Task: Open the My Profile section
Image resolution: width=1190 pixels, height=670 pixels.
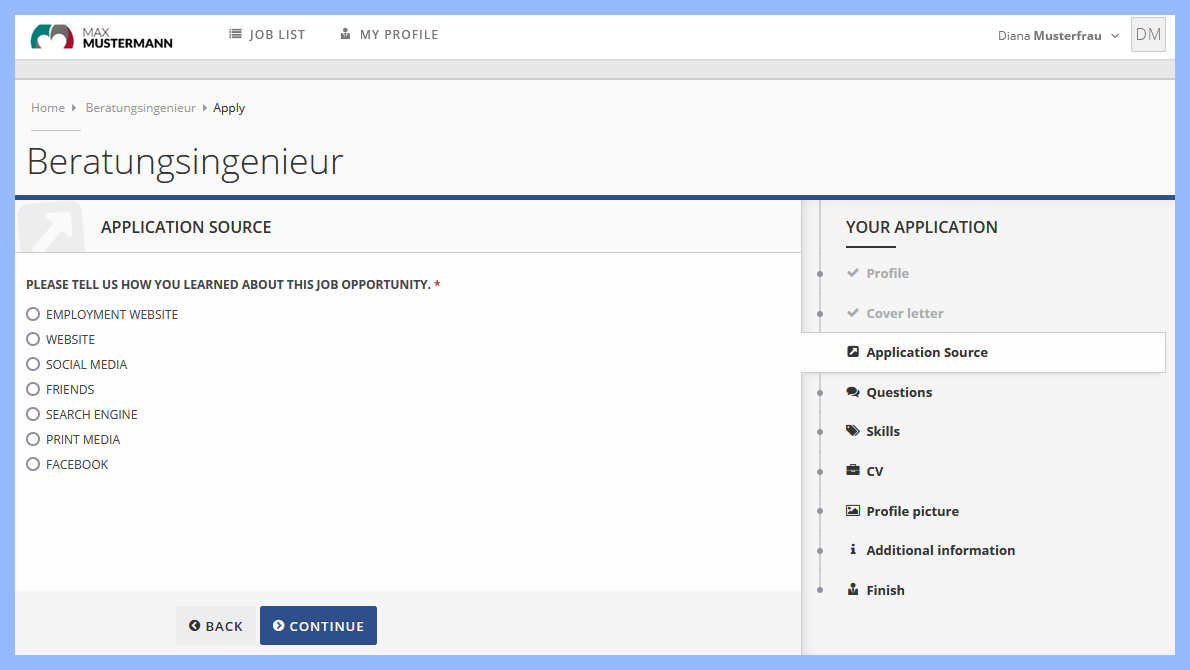Action: coord(388,34)
